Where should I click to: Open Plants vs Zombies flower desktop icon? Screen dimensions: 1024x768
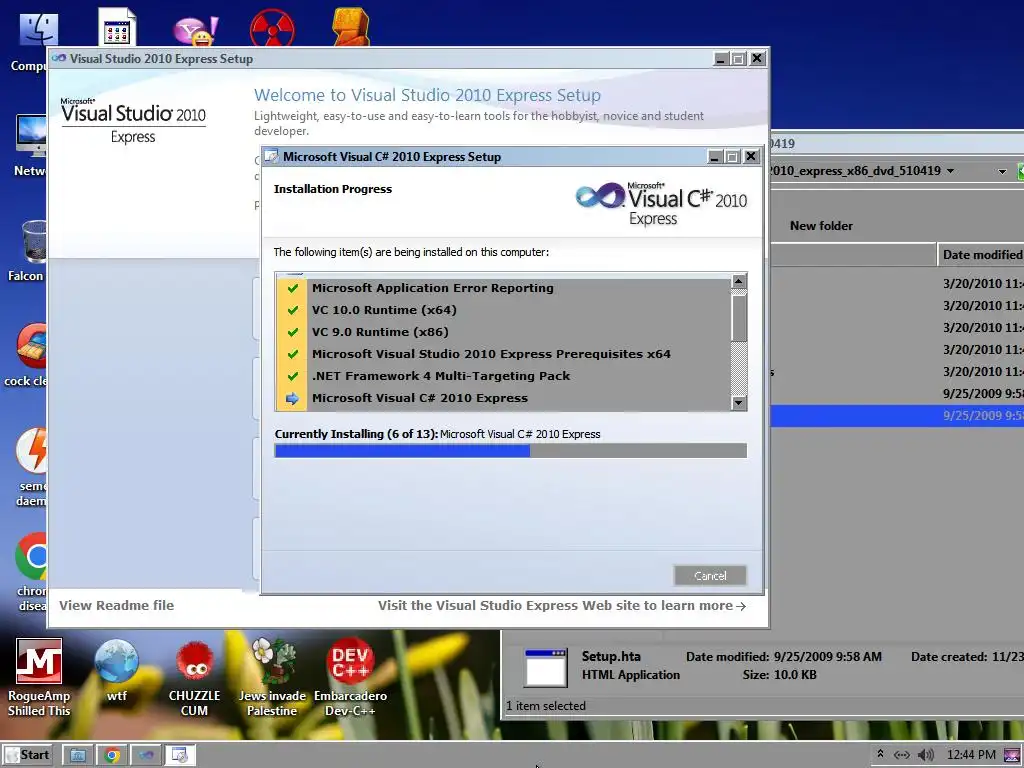pos(272,677)
